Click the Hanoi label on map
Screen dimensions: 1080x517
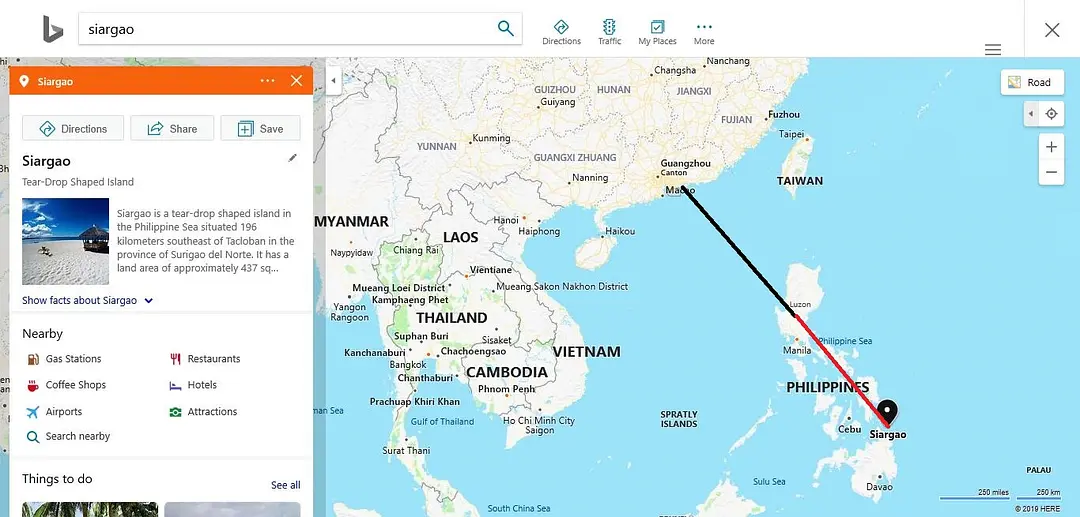click(506, 220)
